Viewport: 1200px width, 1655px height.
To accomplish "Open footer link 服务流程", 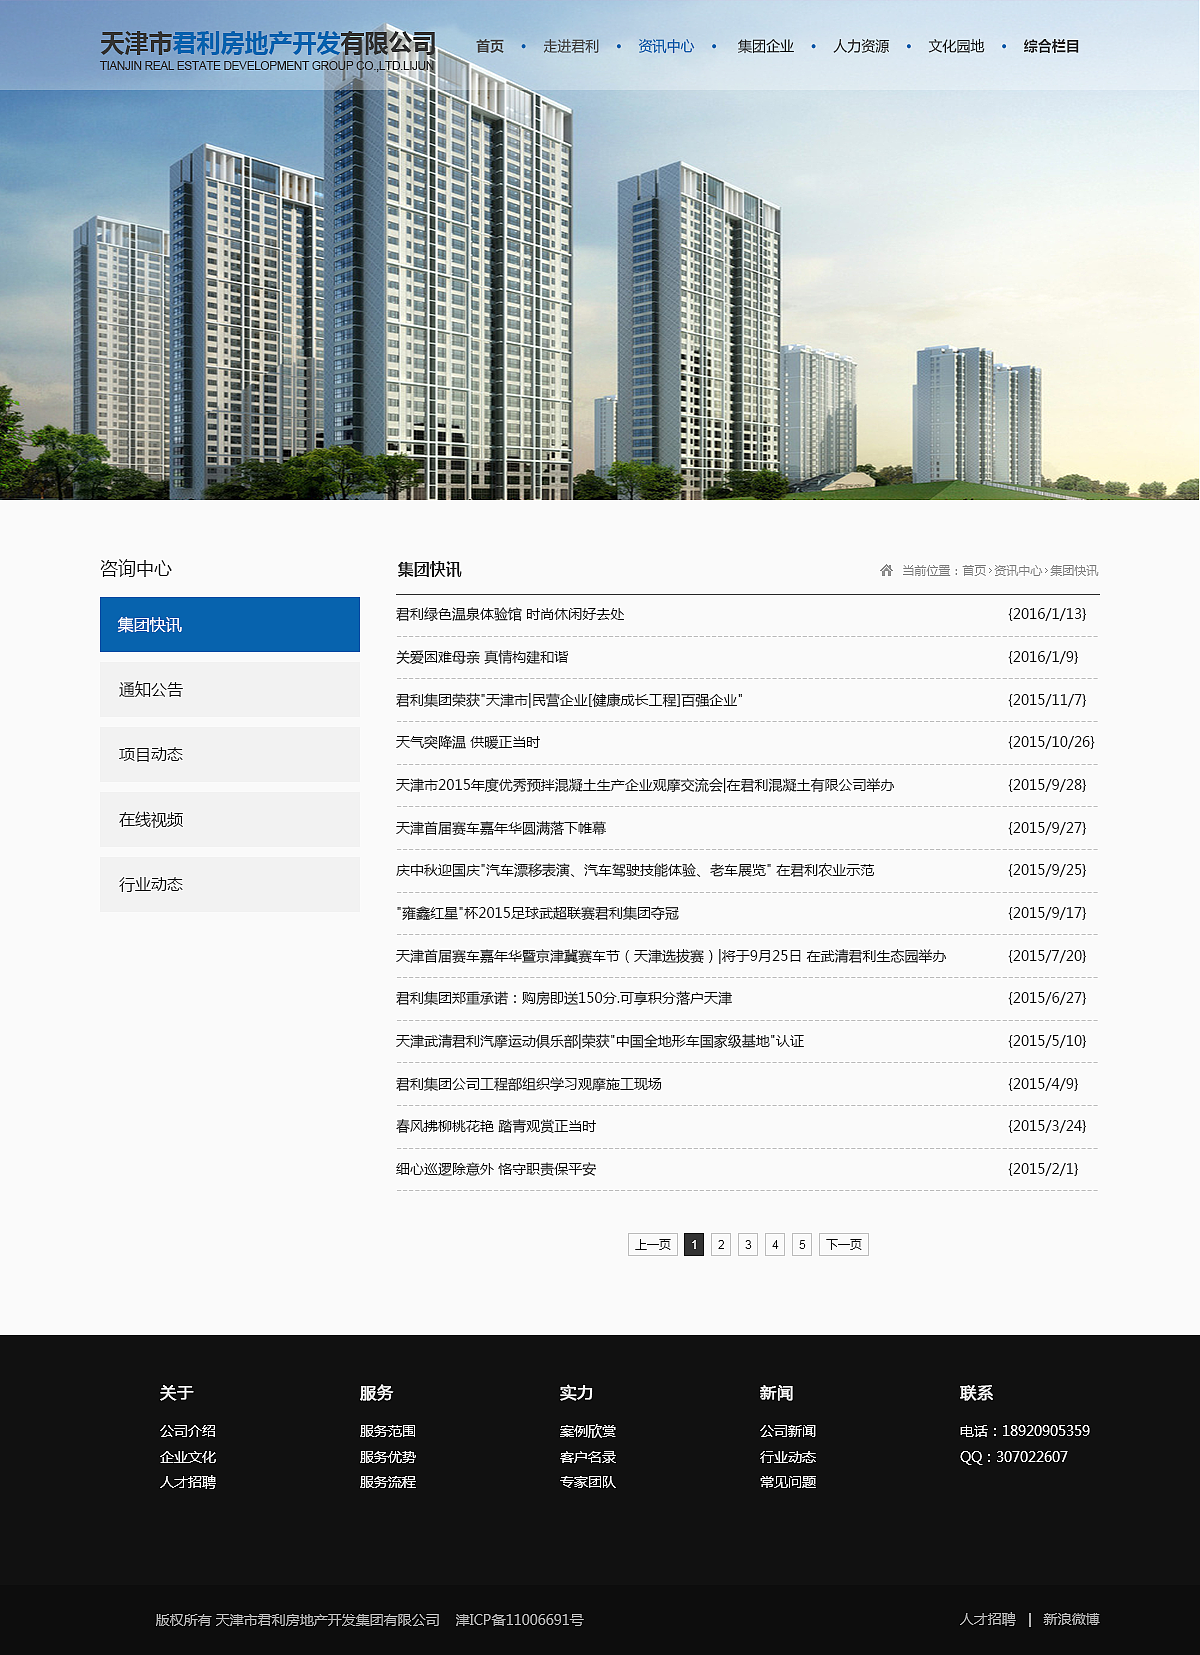I will pos(388,1482).
